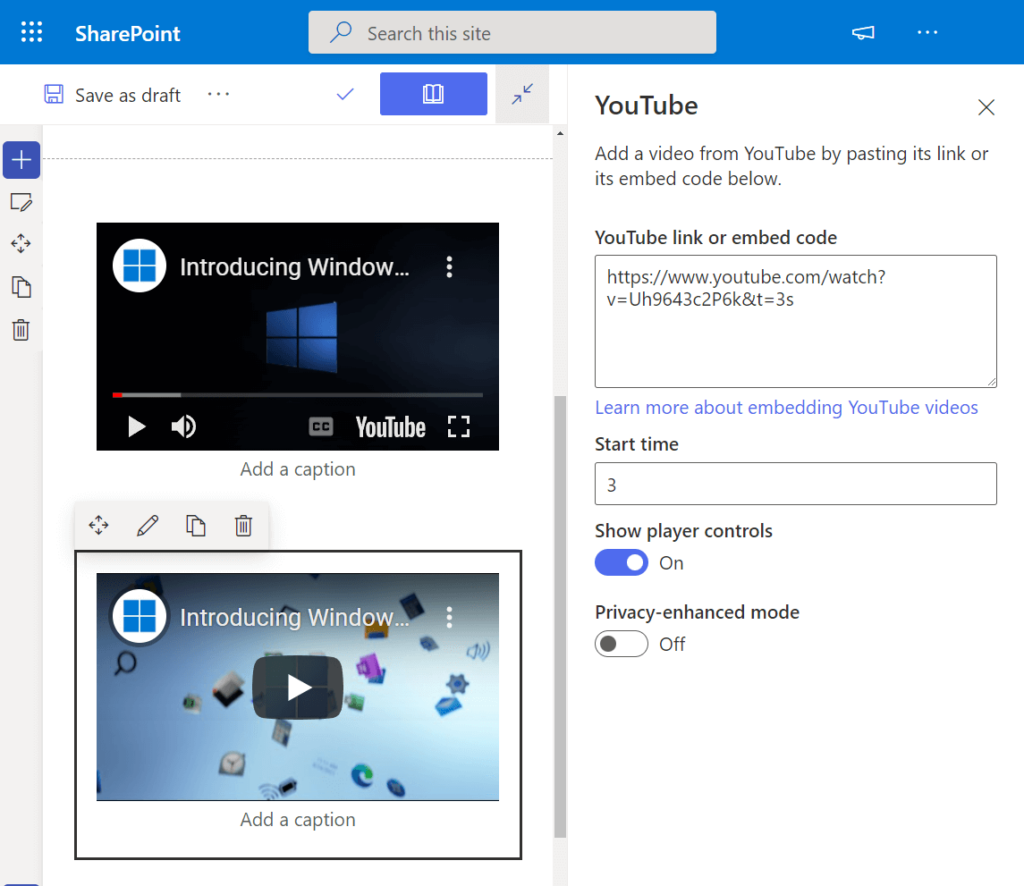
Task: Open the first video in fullscreen
Action: [x=458, y=427]
